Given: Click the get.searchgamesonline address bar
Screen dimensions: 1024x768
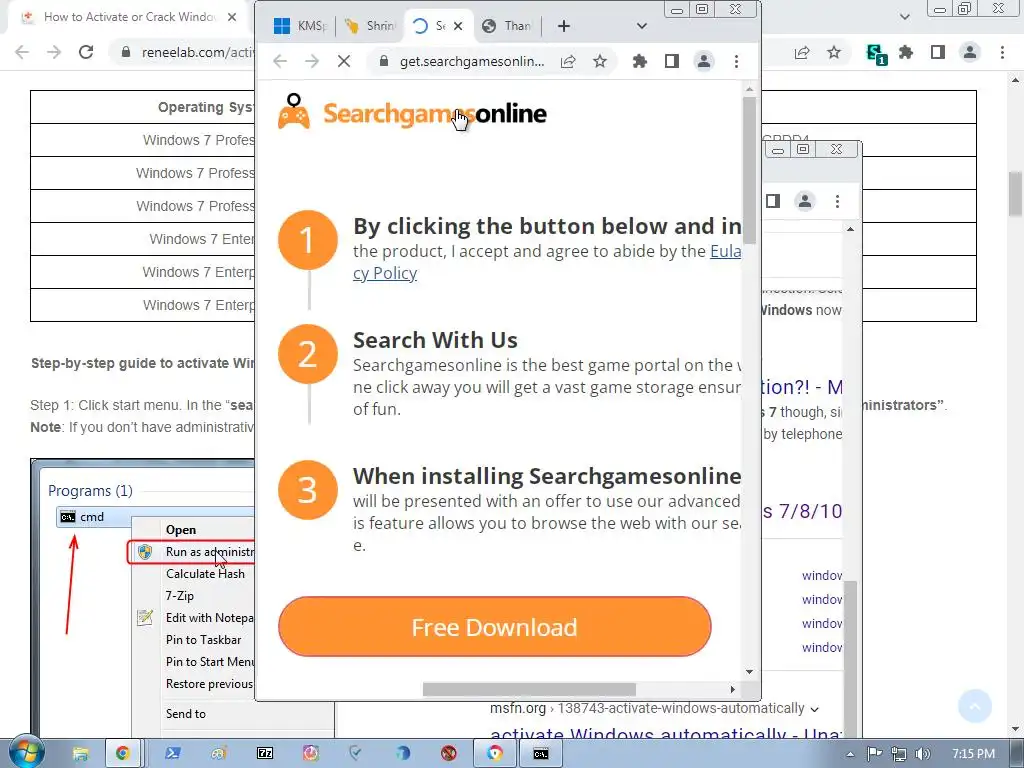Looking at the screenshot, I should tap(472, 61).
